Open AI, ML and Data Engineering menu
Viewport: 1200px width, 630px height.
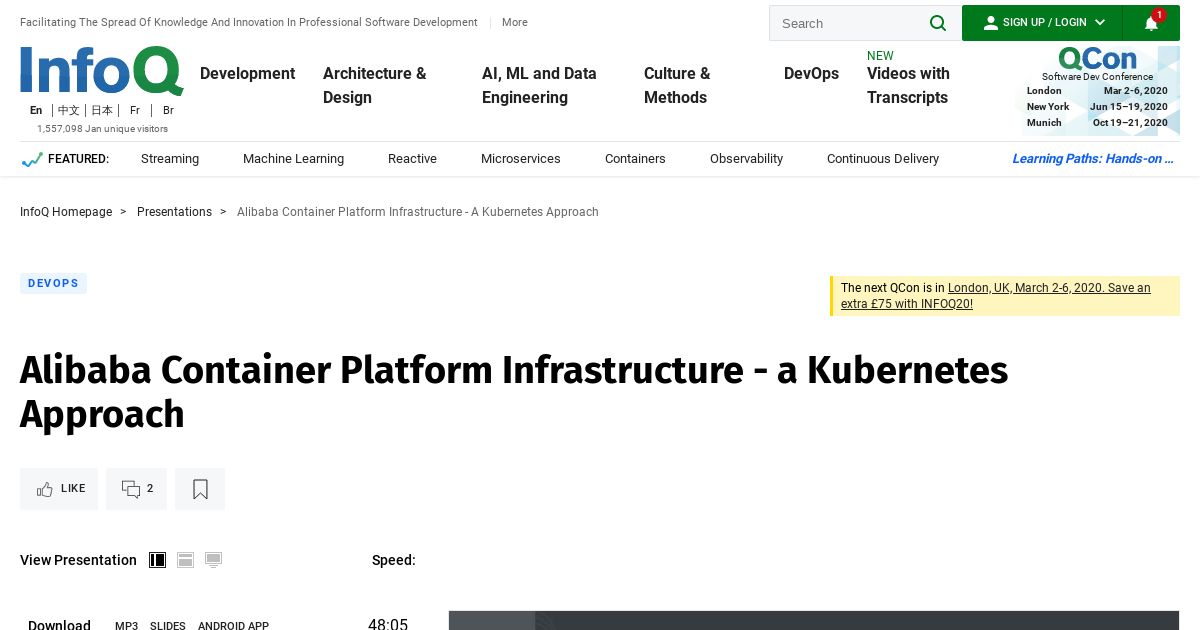pos(539,85)
